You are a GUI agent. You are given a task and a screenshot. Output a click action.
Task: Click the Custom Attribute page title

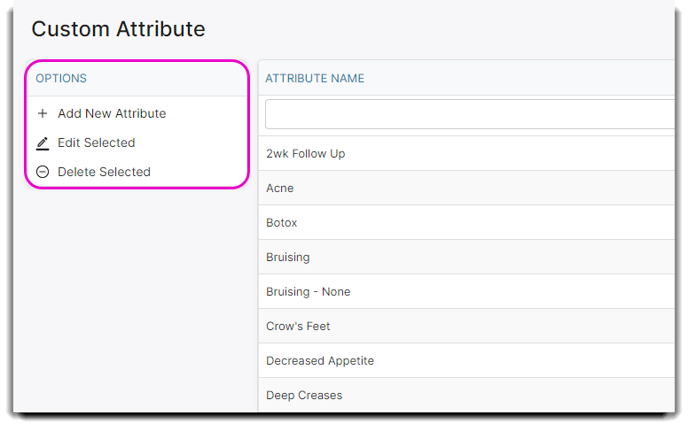pyautogui.click(x=118, y=29)
